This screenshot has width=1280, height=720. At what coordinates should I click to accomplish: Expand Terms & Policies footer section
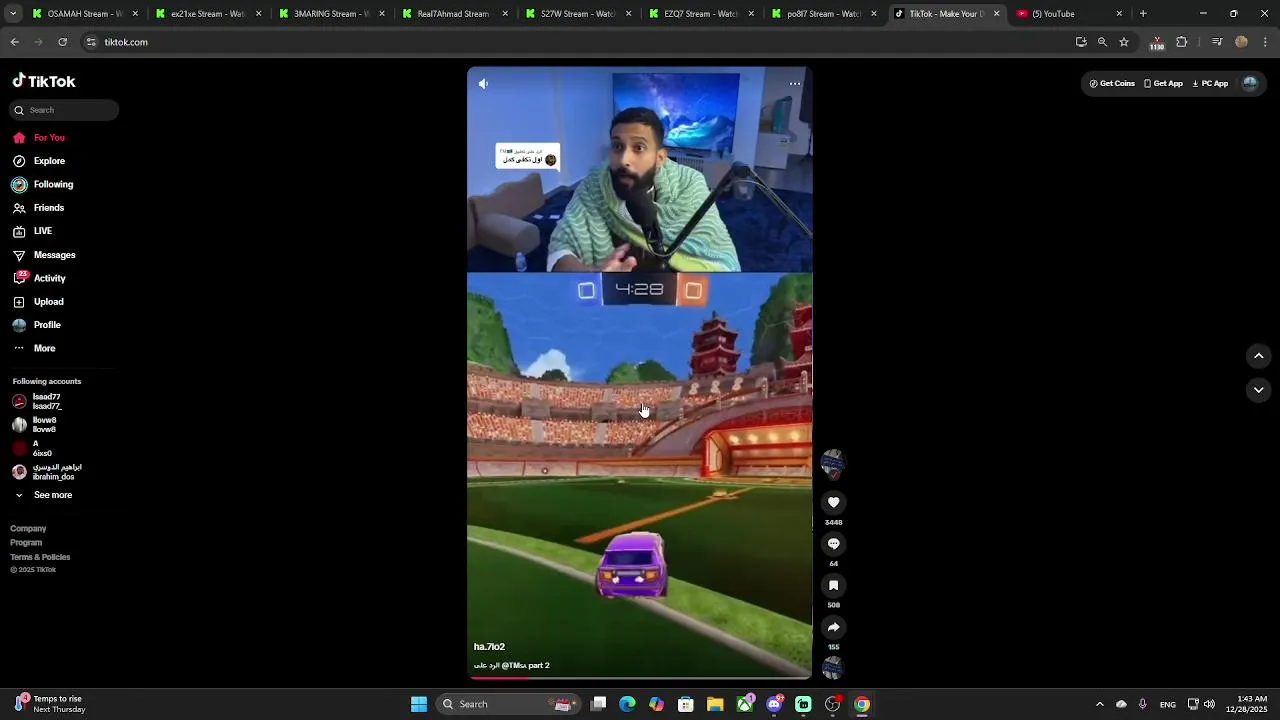pos(40,557)
